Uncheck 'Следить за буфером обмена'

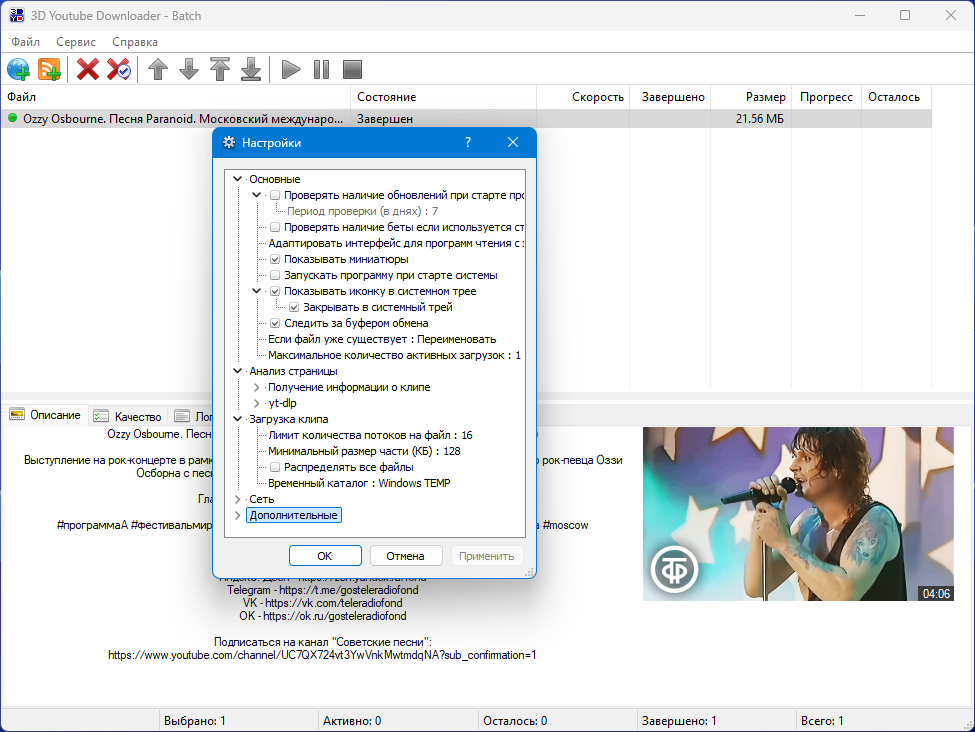point(275,323)
